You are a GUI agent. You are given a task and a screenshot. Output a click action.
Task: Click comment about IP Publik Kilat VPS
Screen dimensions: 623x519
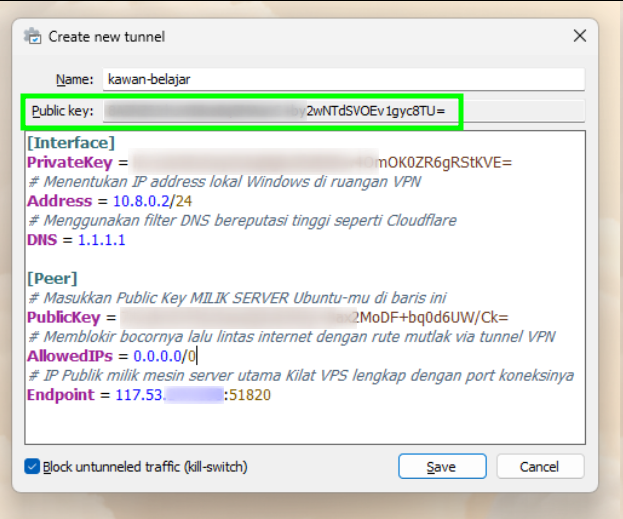click(x=301, y=376)
